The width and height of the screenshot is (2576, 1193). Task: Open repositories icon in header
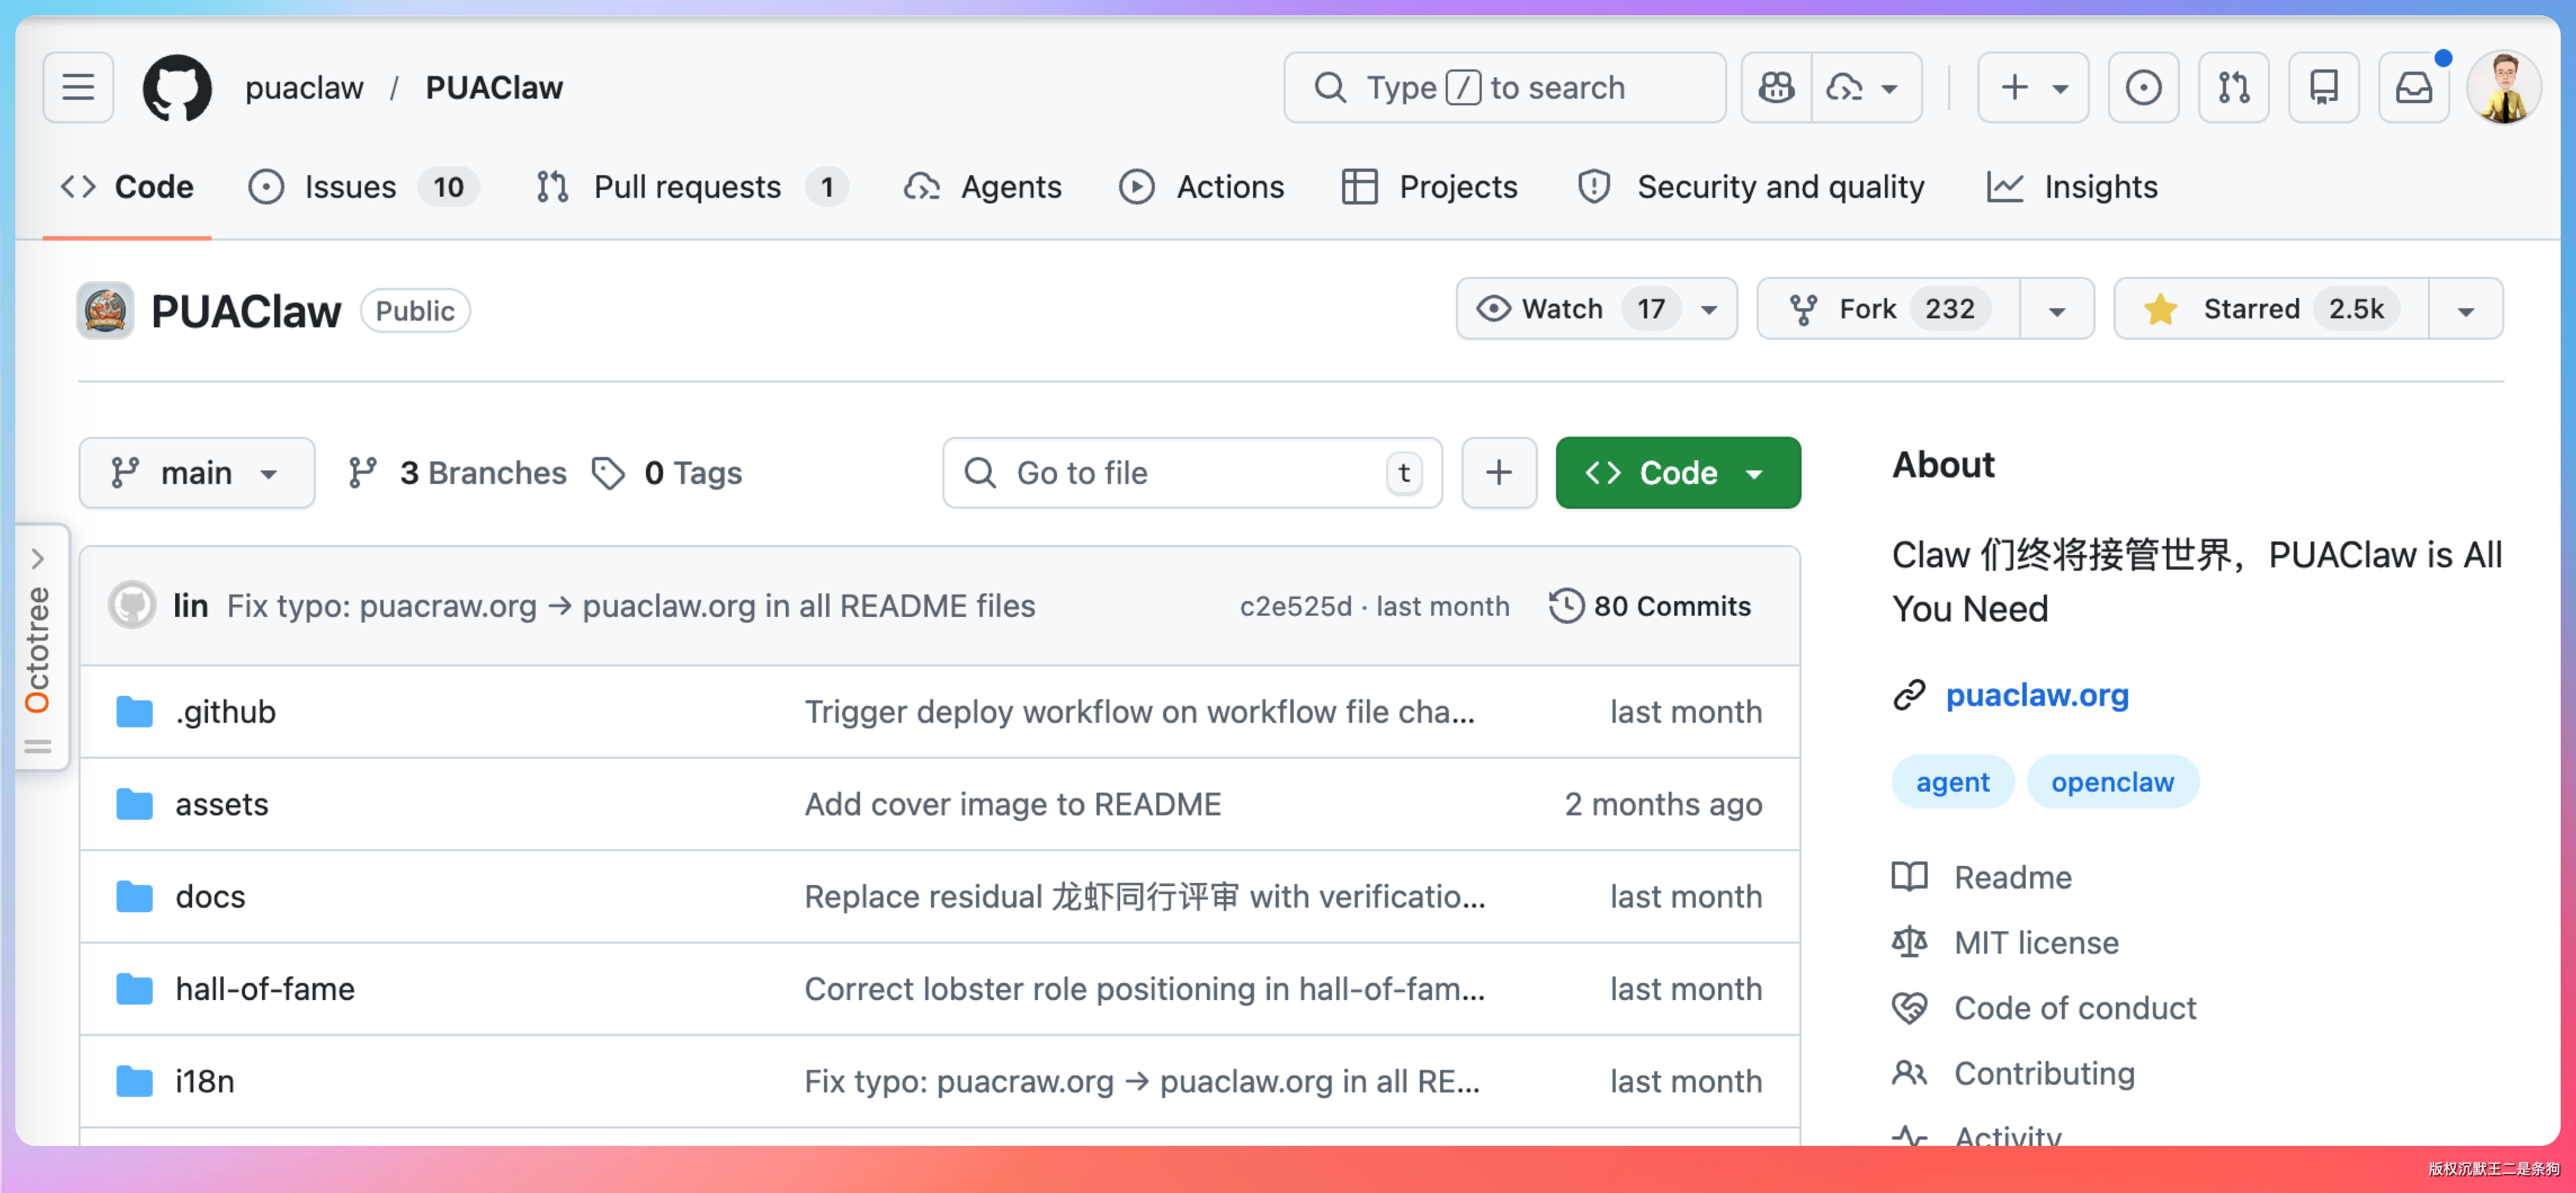point(2323,88)
